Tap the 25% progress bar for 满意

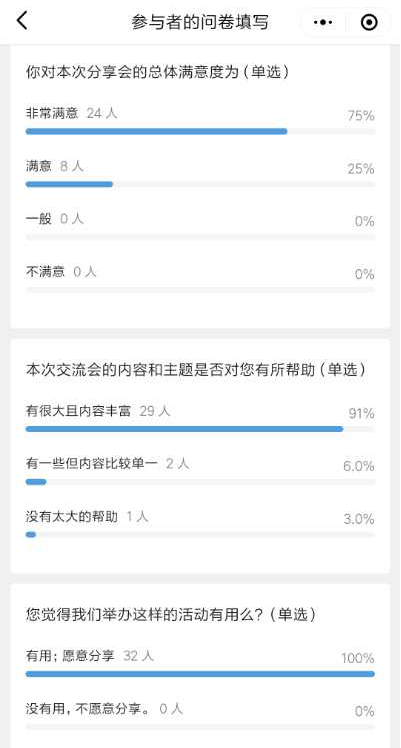(x=200, y=184)
